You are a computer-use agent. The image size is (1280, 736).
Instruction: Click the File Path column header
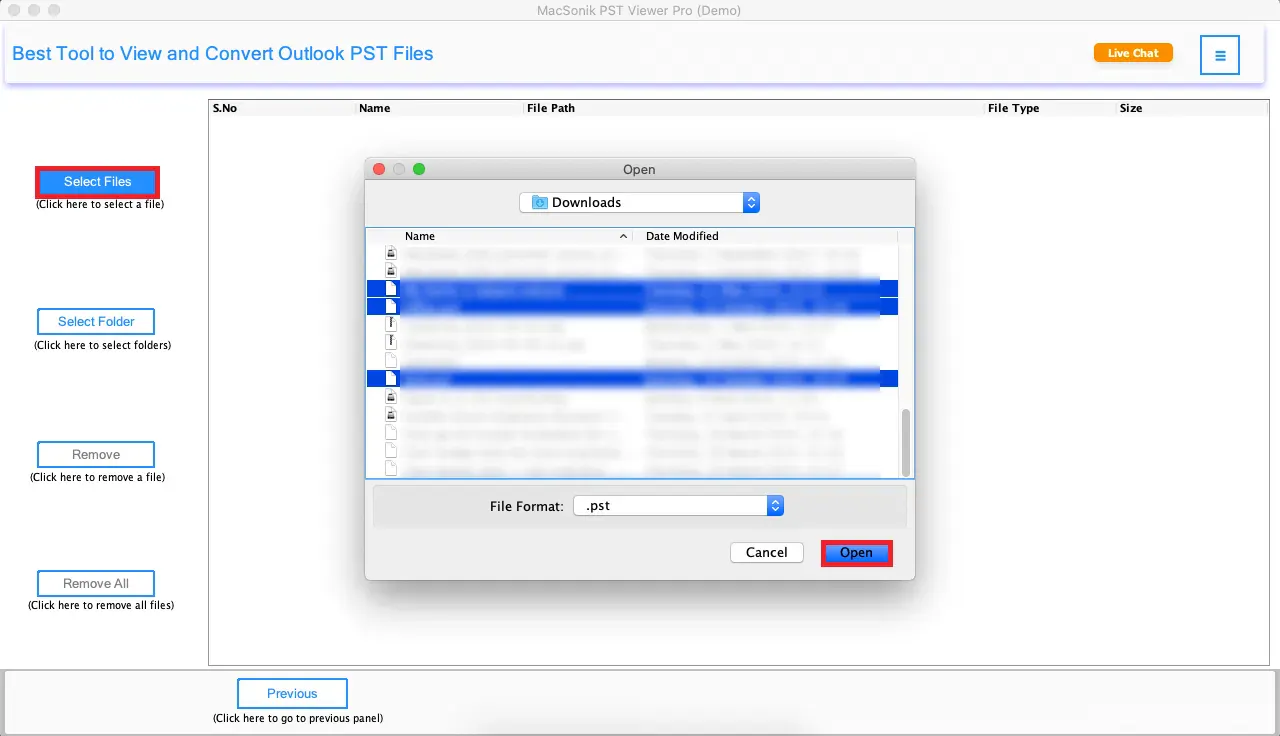755,108
